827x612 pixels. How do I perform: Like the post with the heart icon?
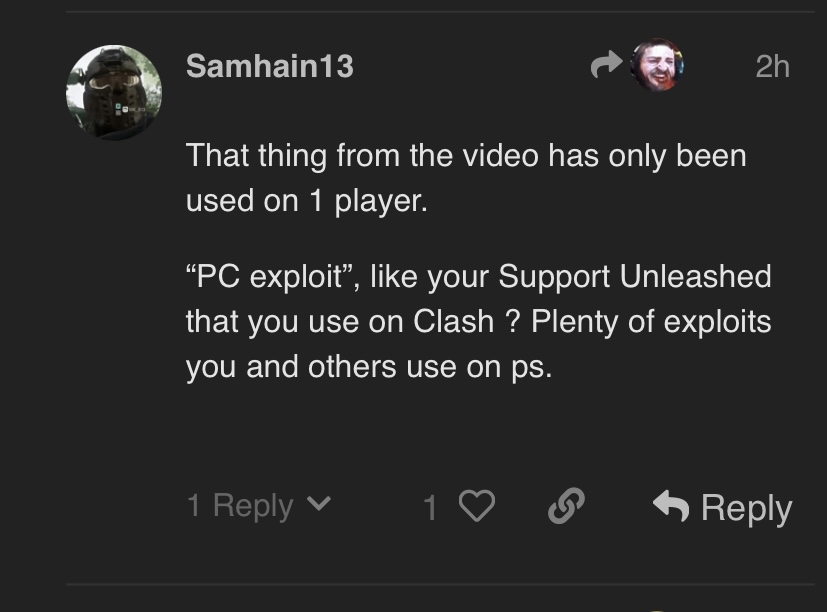[477, 507]
